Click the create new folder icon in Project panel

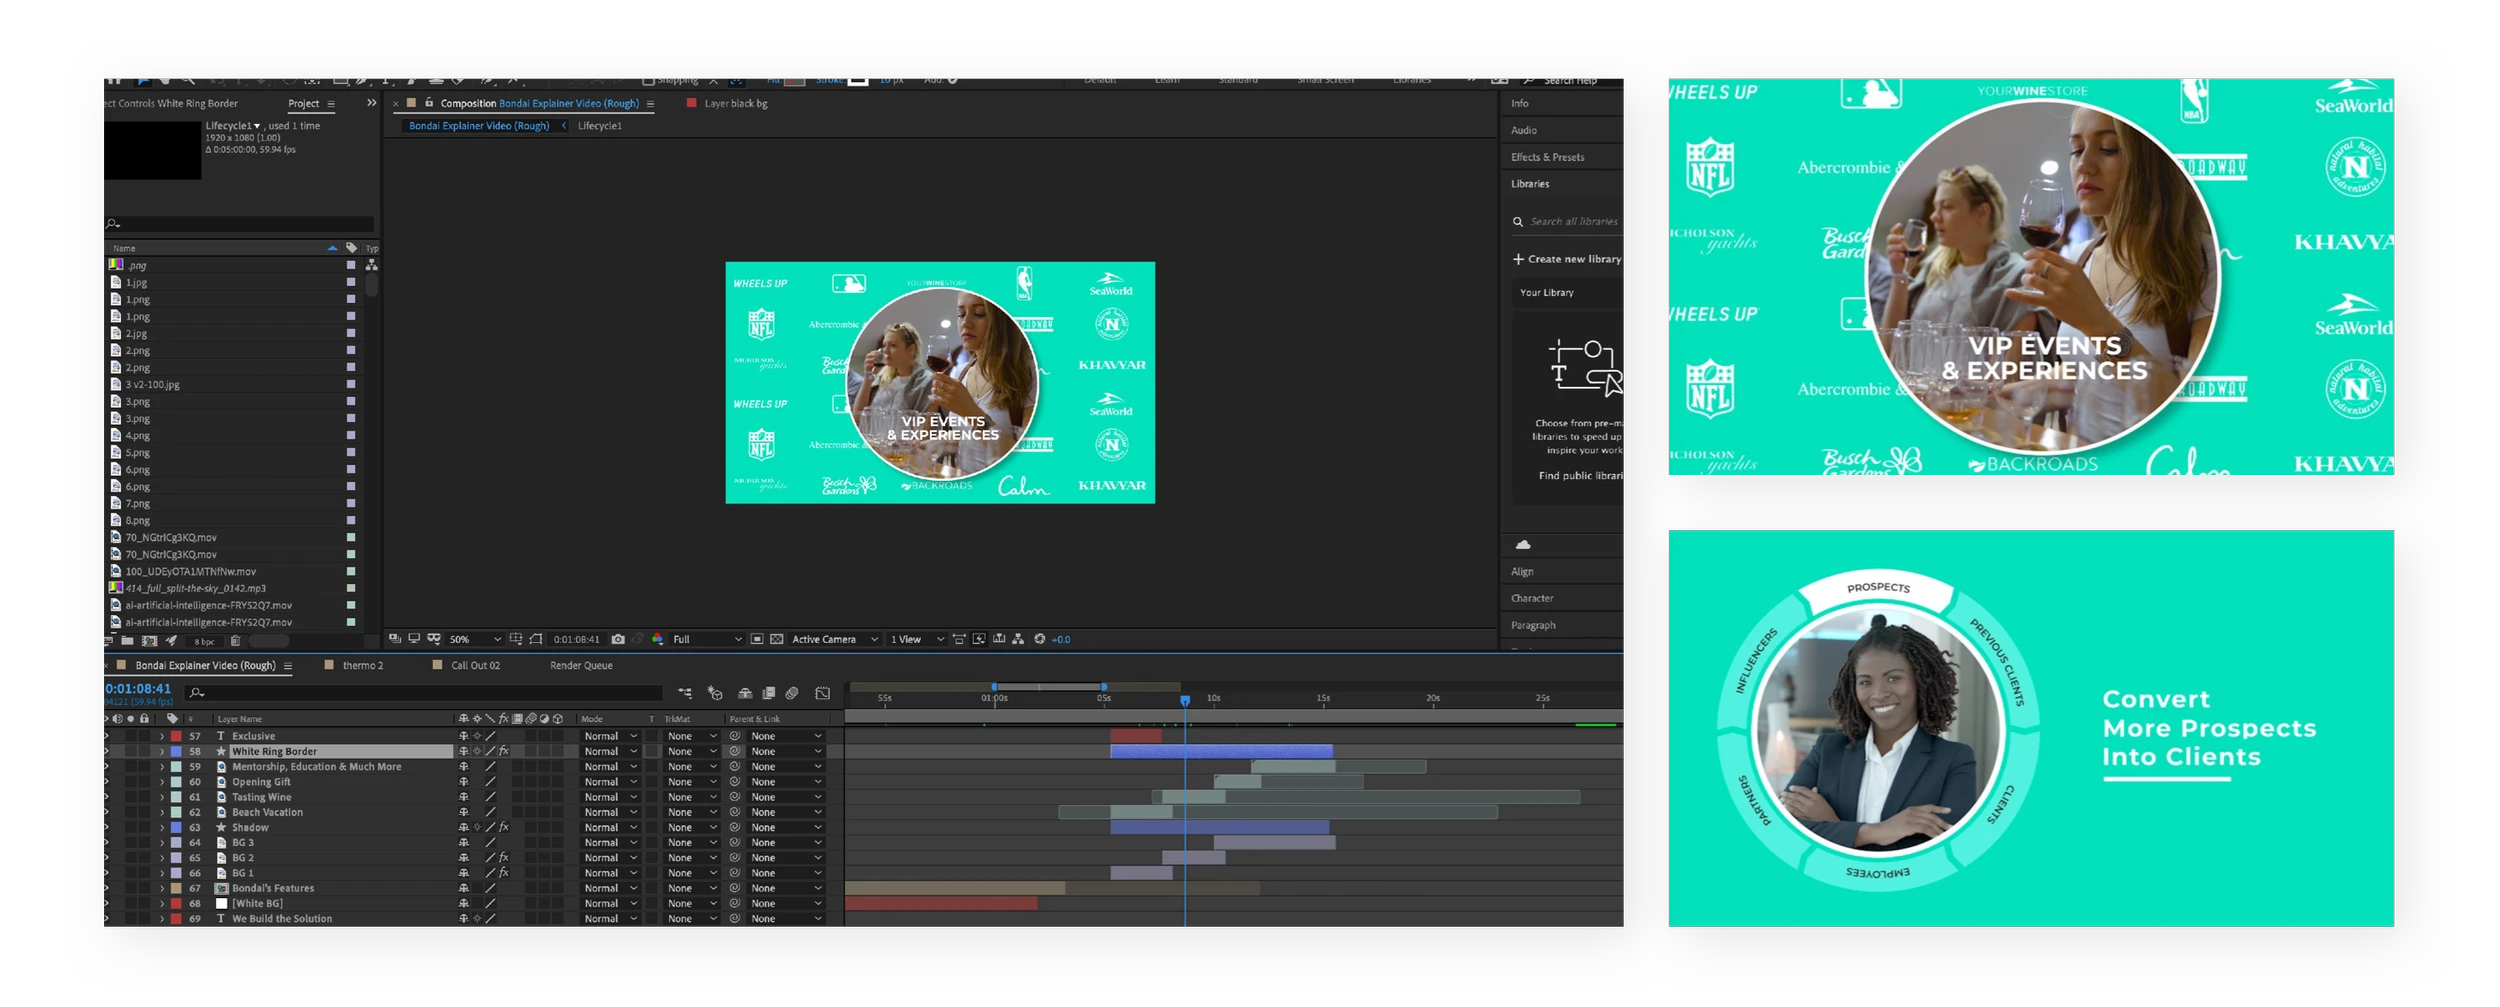(x=128, y=641)
